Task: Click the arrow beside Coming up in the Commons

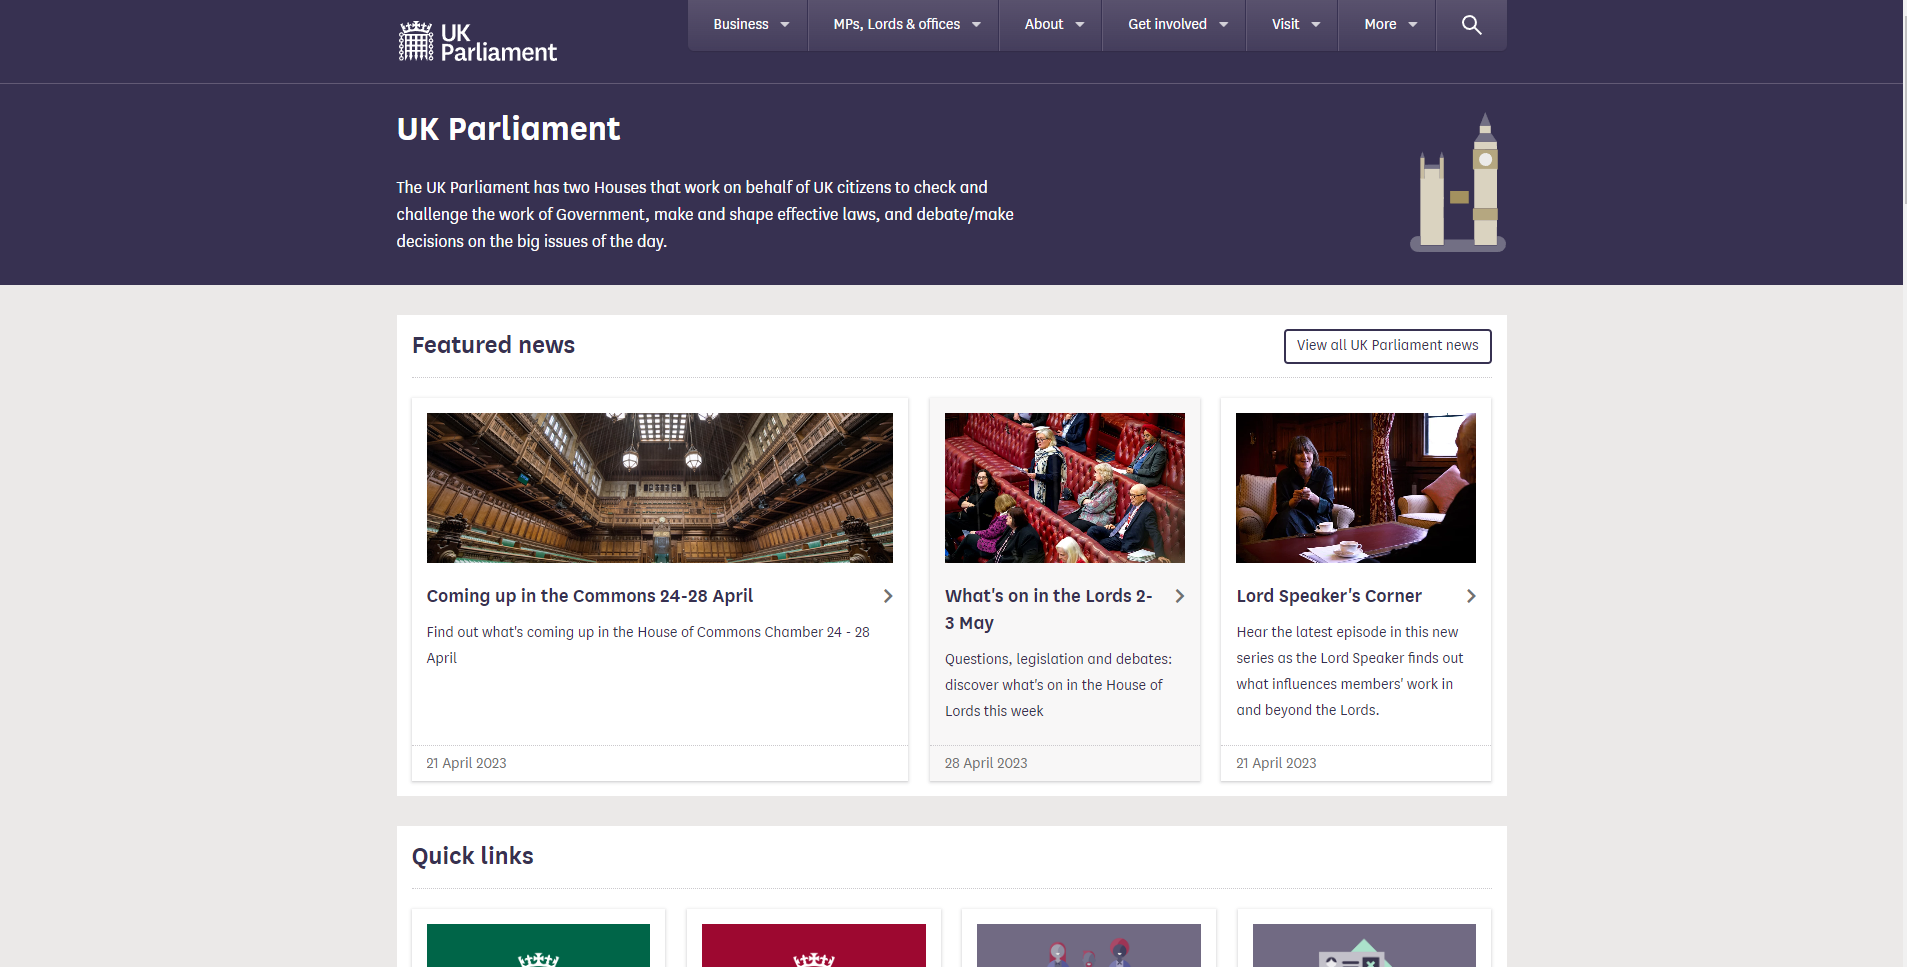Action: click(888, 596)
